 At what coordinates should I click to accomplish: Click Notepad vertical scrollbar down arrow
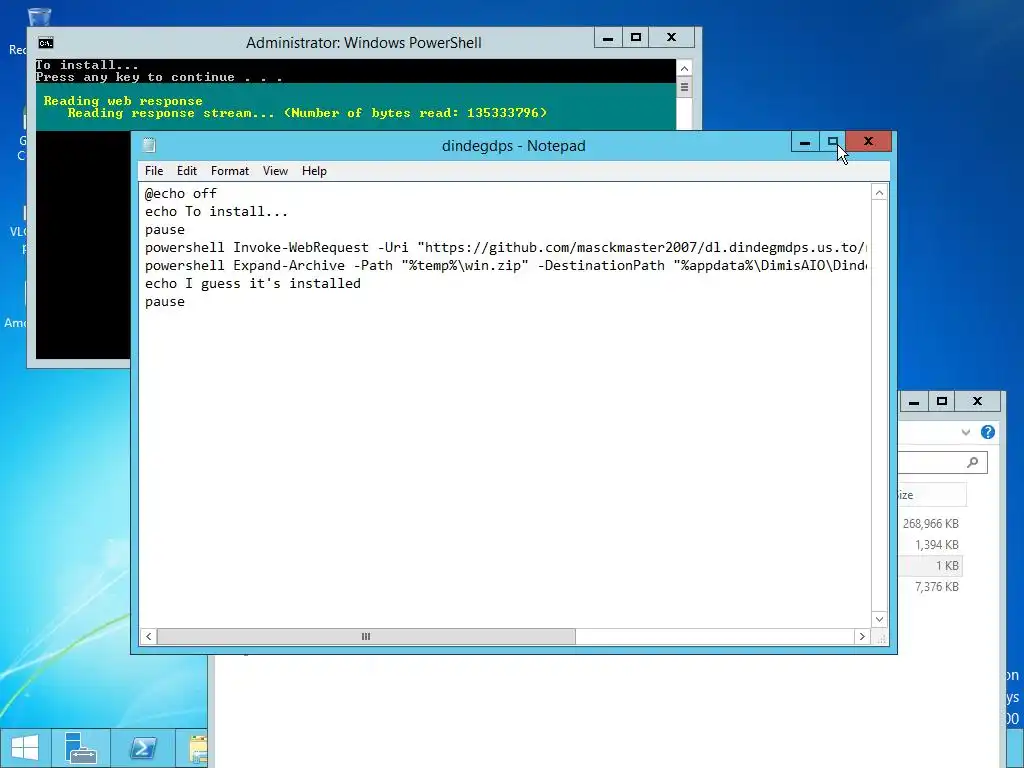click(x=879, y=619)
